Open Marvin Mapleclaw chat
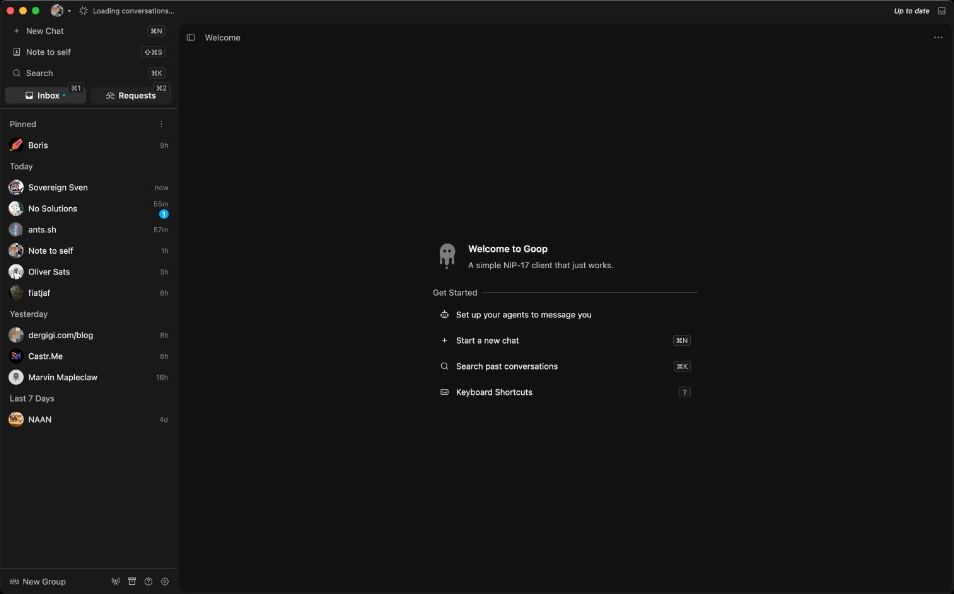The height and width of the screenshot is (594, 954). 88,377
